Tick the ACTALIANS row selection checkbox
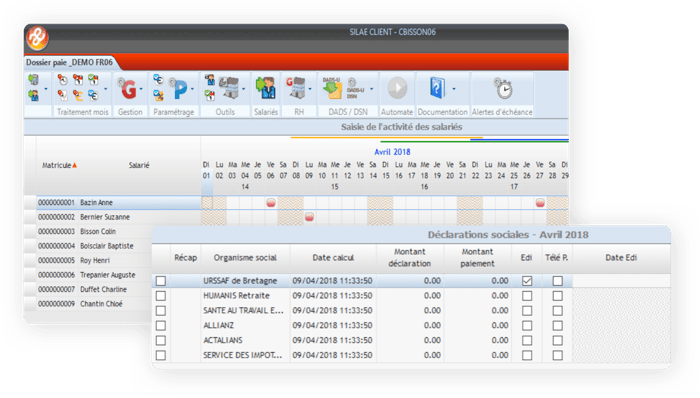Image resolution: width=700 pixels, height=398 pixels. 161,340
